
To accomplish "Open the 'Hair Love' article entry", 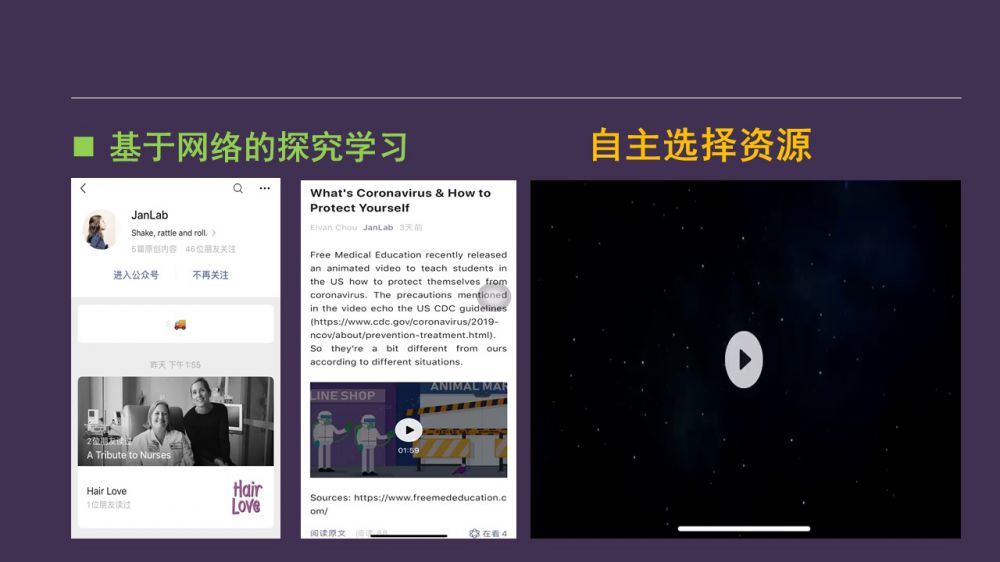I will tap(107, 491).
